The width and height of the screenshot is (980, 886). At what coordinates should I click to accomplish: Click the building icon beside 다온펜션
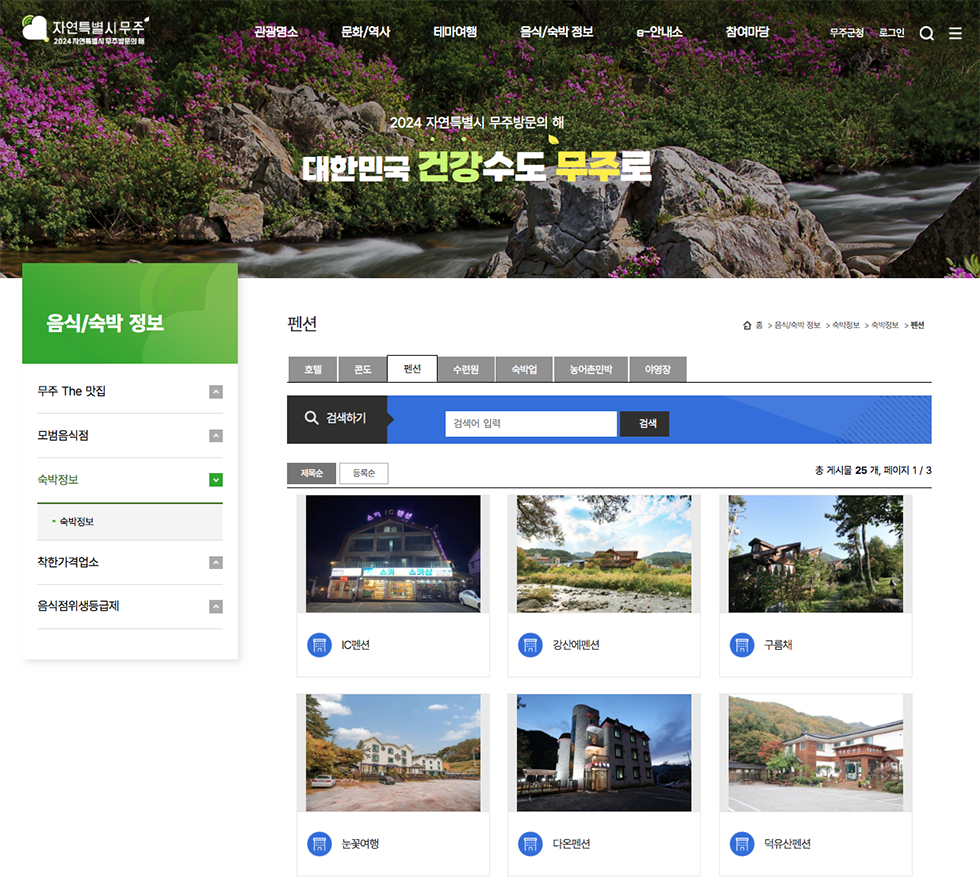pyautogui.click(x=530, y=844)
